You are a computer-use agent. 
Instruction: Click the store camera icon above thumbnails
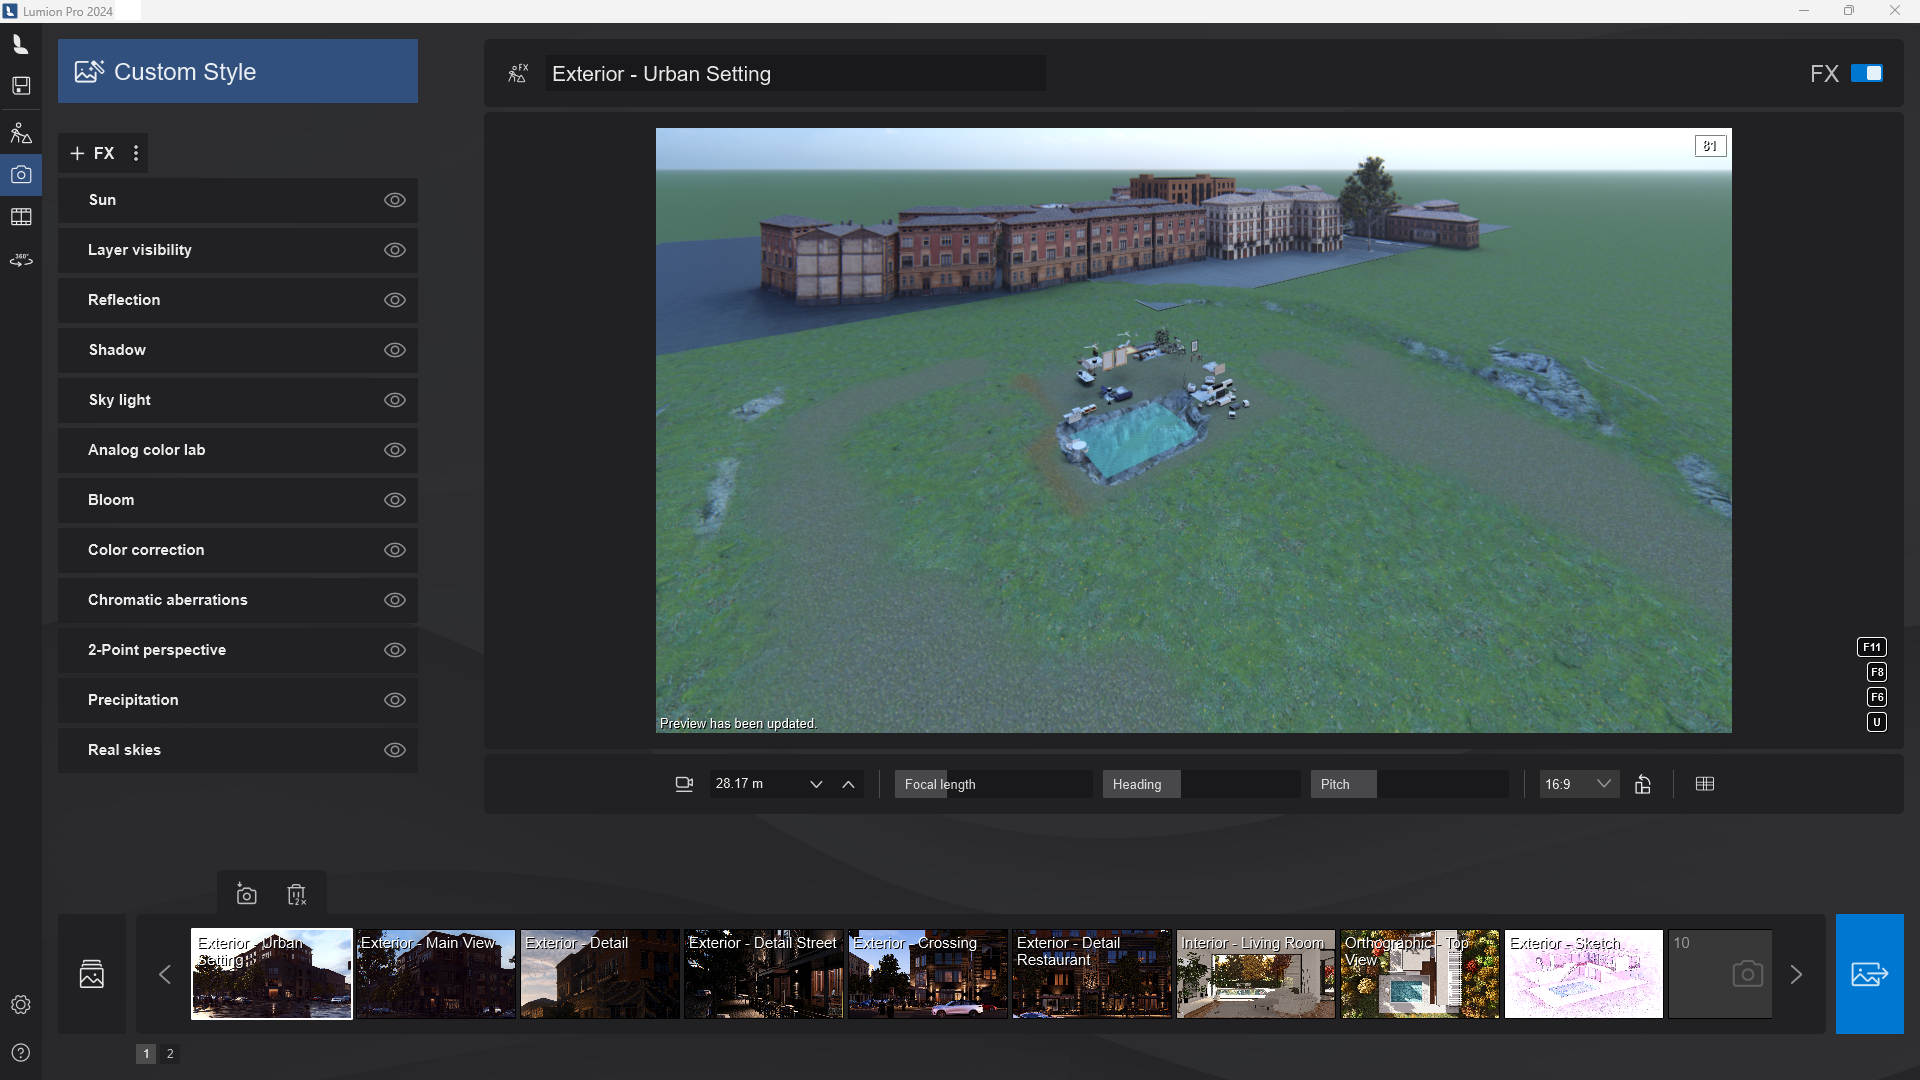pyautogui.click(x=246, y=895)
